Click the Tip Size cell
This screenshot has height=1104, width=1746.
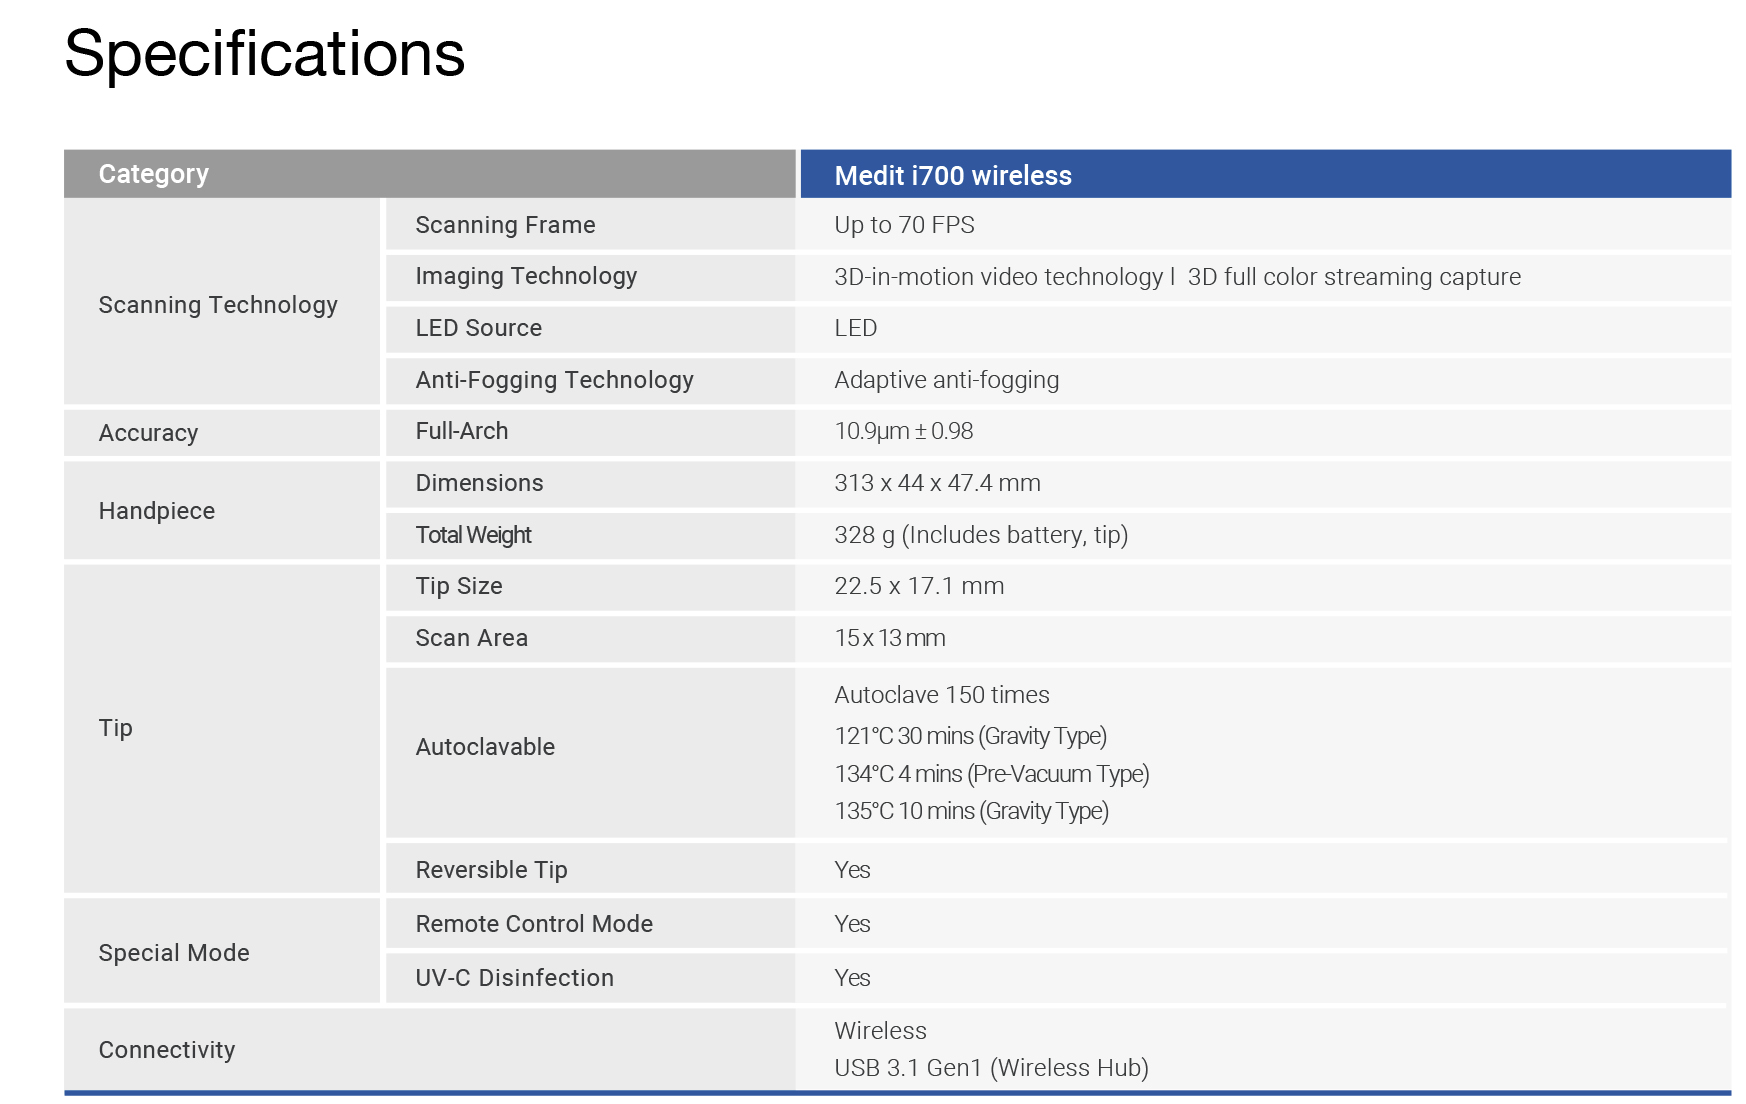click(460, 586)
